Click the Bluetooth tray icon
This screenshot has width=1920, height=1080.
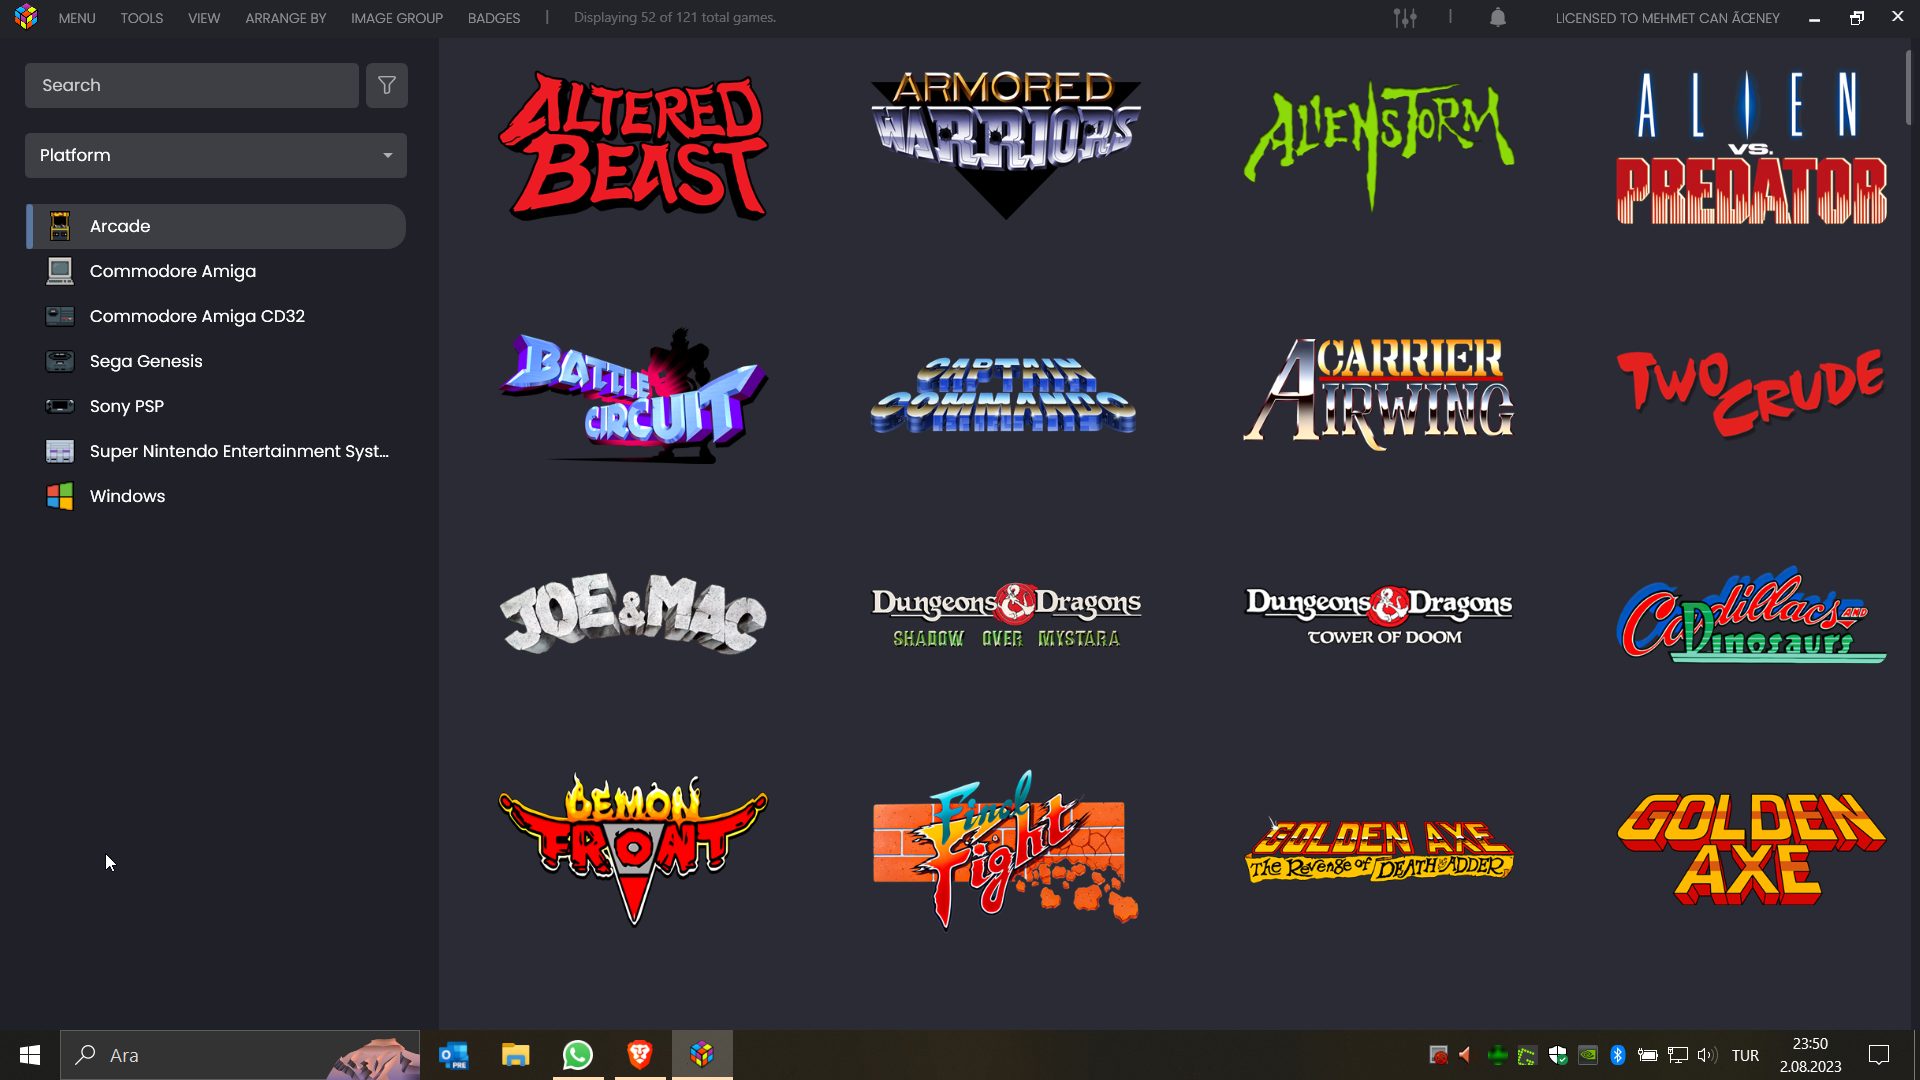click(x=1618, y=1055)
